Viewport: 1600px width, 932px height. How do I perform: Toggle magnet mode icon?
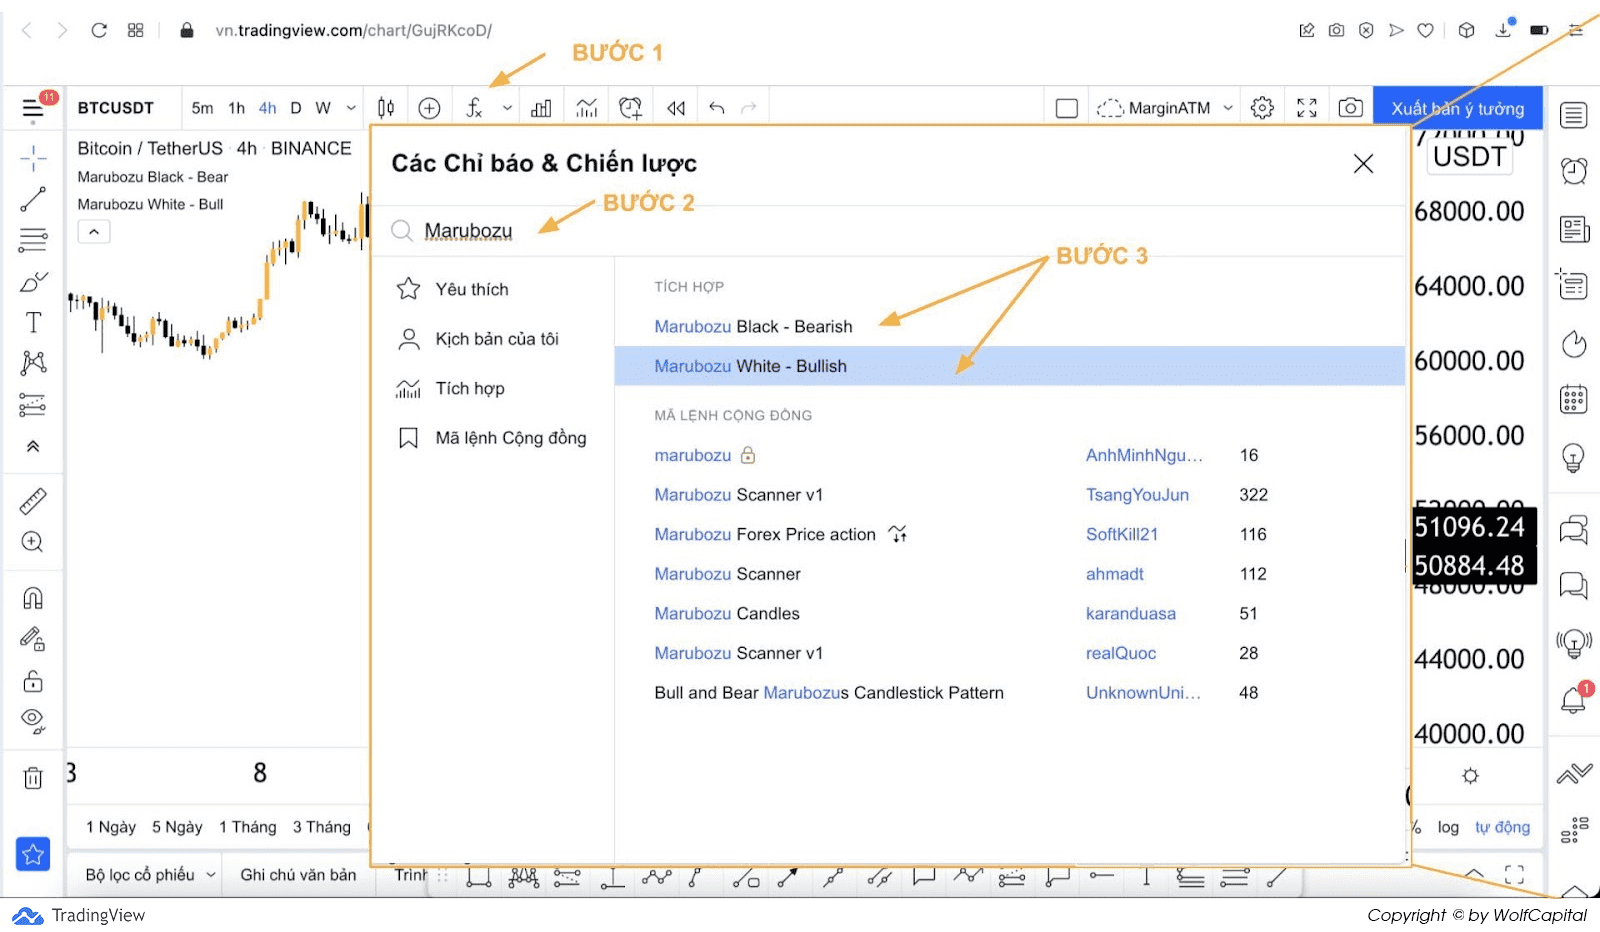(33, 598)
